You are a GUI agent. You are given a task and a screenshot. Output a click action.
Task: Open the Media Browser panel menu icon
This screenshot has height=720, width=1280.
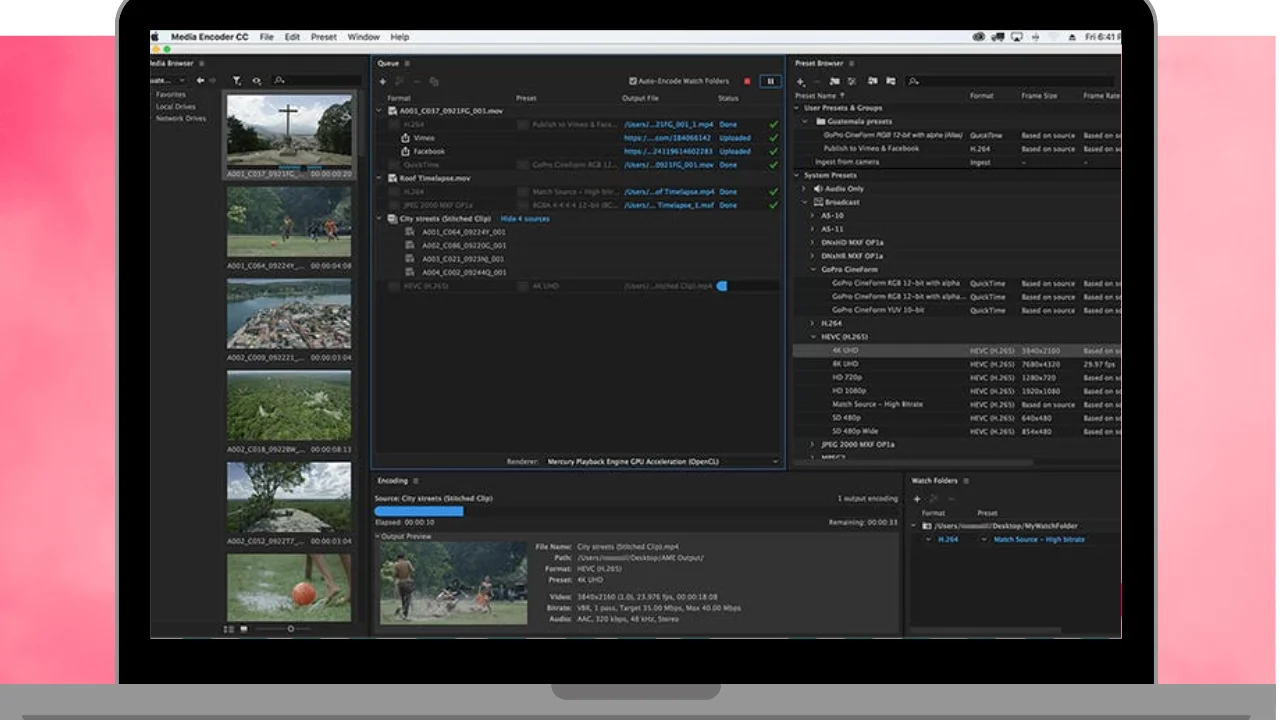[x=201, y=63]
